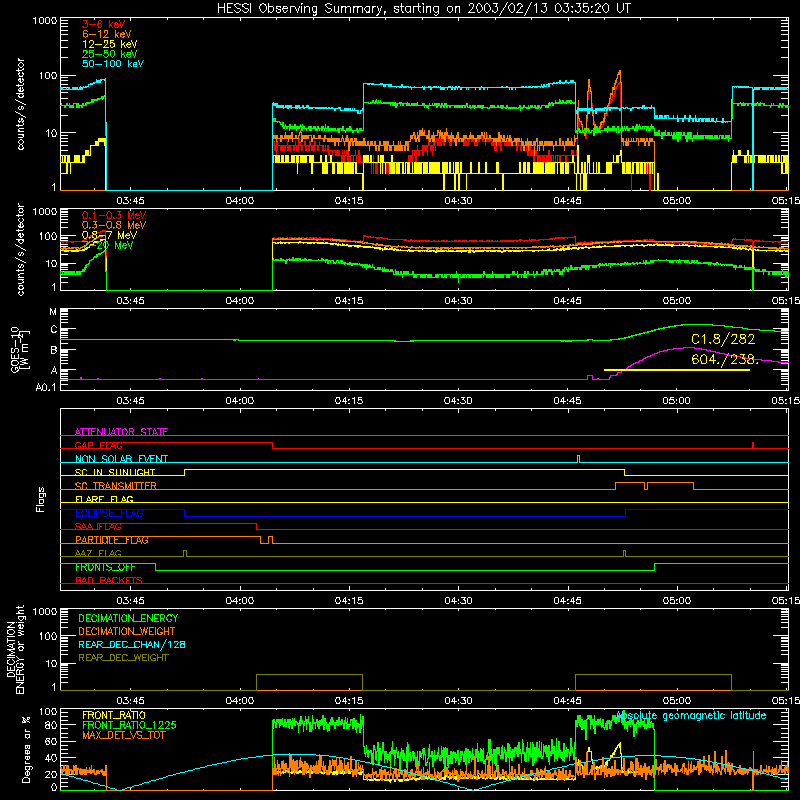Select the FLARE_FLAG label
The height and width of the screenshot is (800, 800).
click(x=104, y=499)
